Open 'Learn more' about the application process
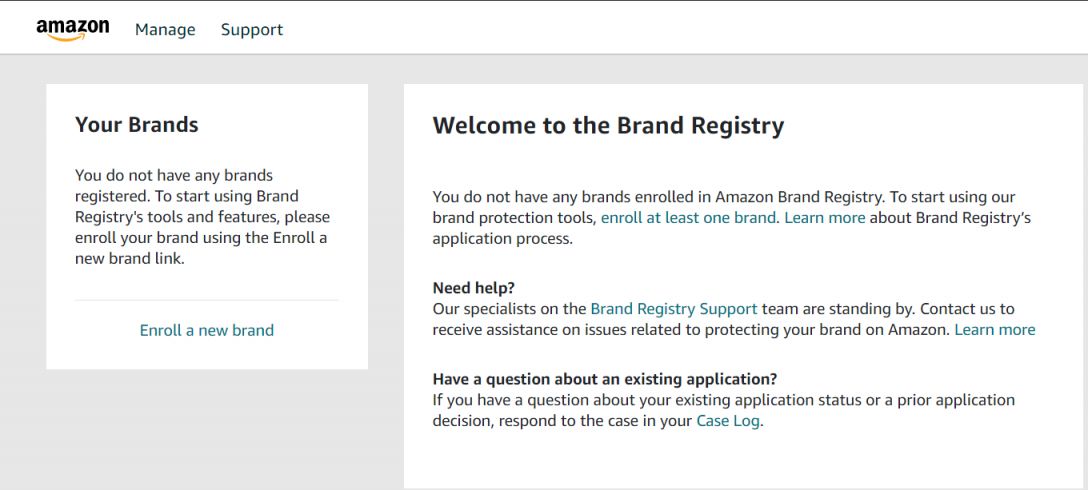This screenshot has height=490, width=1088. [x=824, y=218]
